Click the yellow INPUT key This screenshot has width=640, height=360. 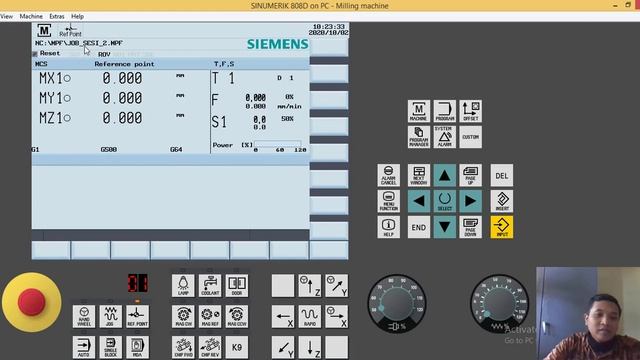pos(502,227)
